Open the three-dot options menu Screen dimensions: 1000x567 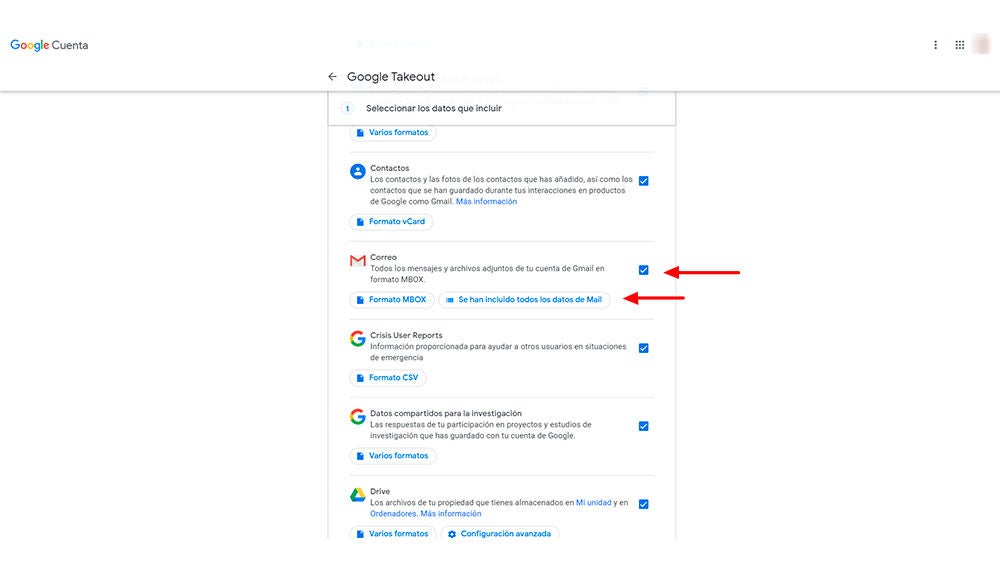tap(936, 45)
